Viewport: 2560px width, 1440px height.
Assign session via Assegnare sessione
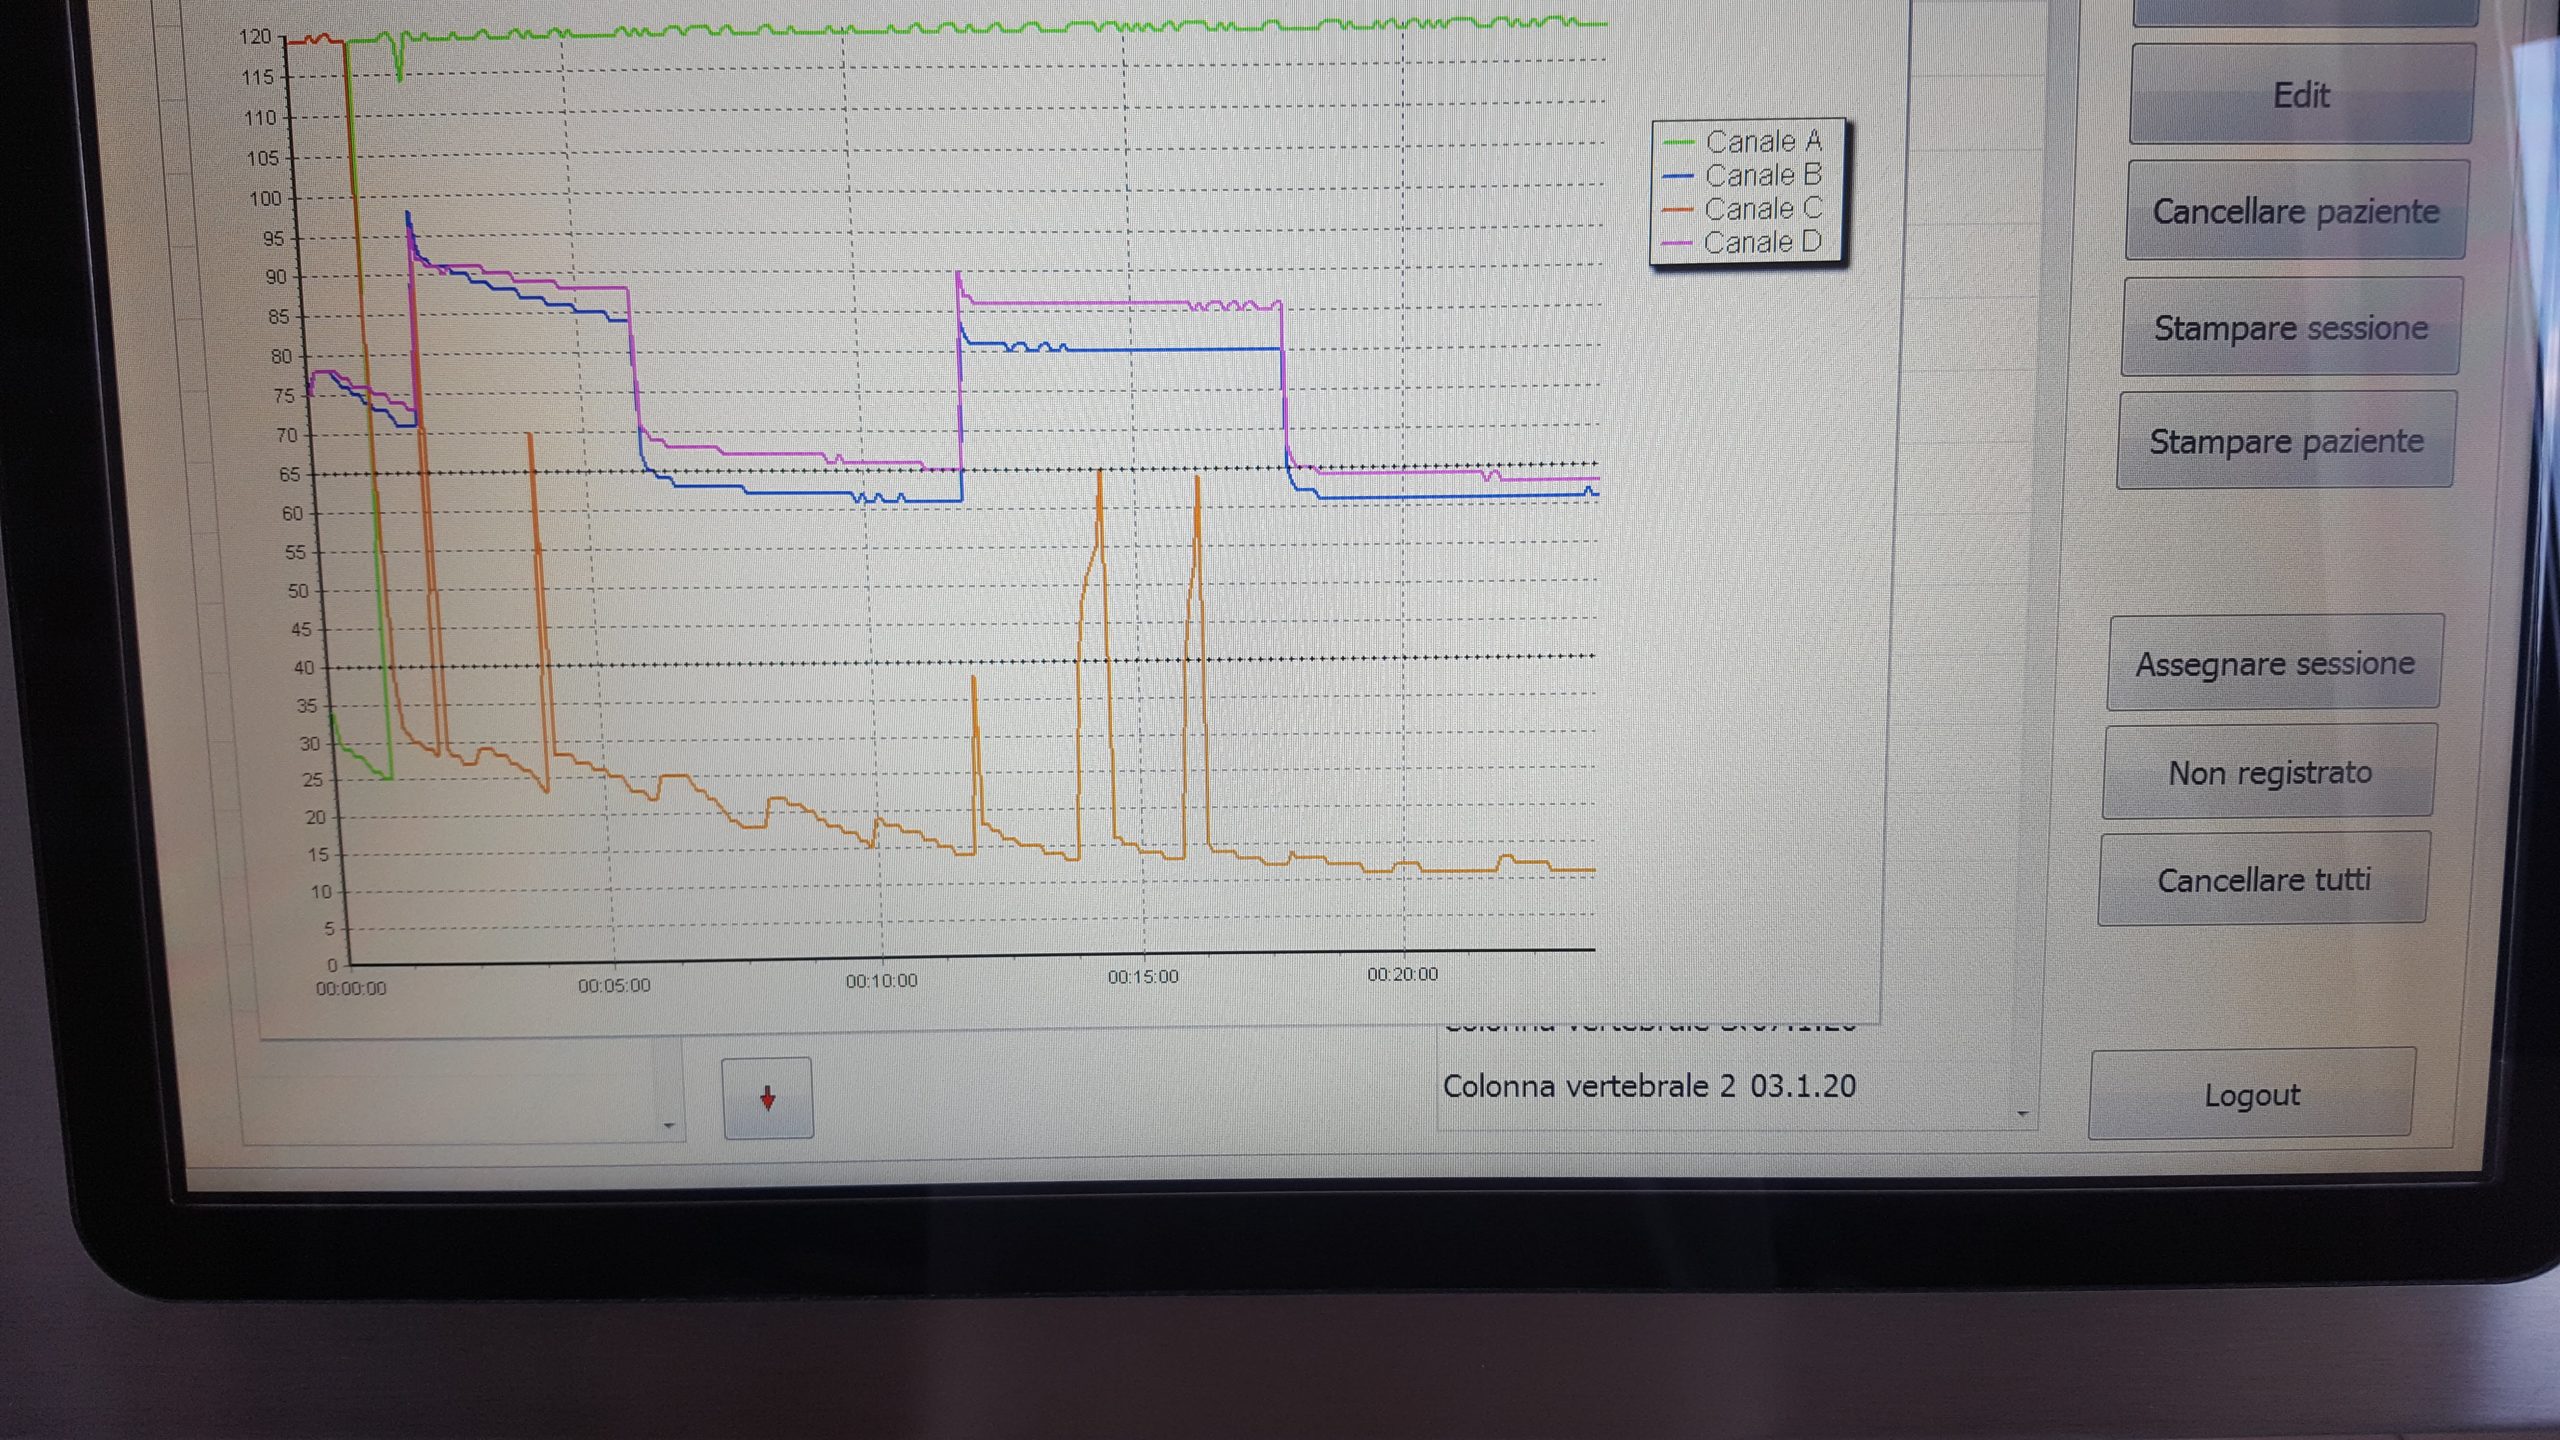(2275, 663)
